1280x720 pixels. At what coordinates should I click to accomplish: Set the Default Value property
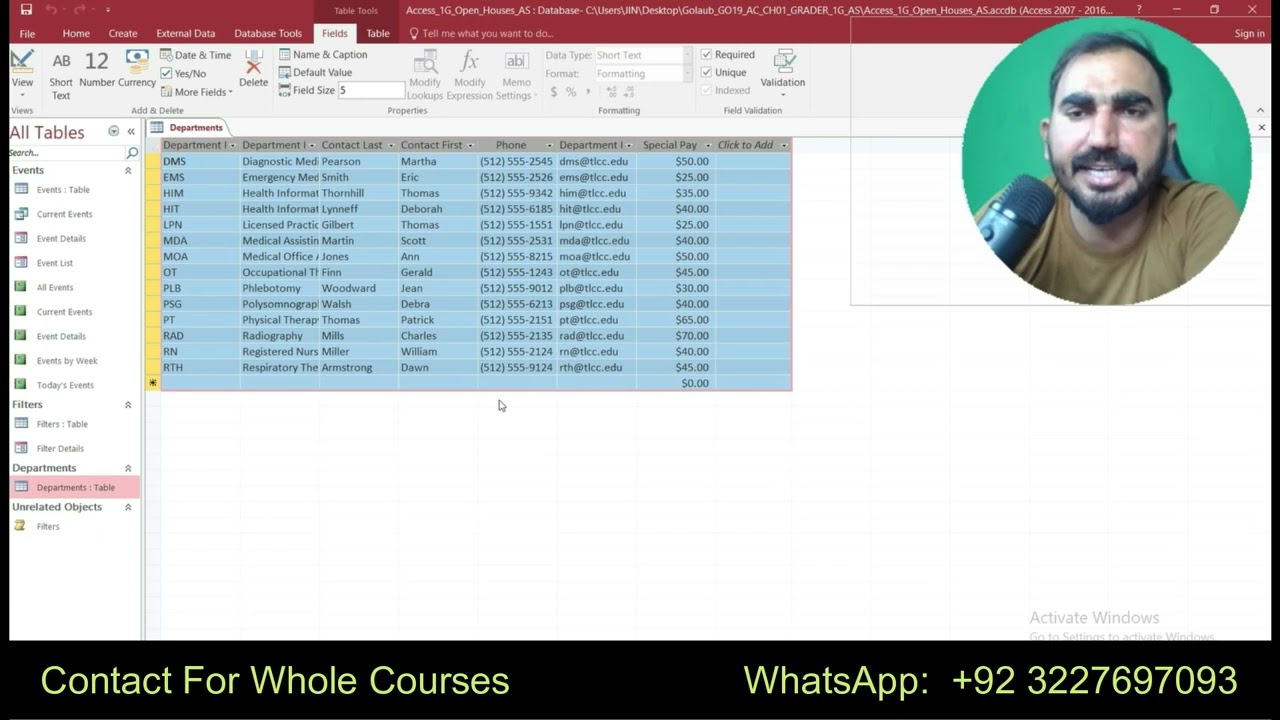tap(316, 72)
